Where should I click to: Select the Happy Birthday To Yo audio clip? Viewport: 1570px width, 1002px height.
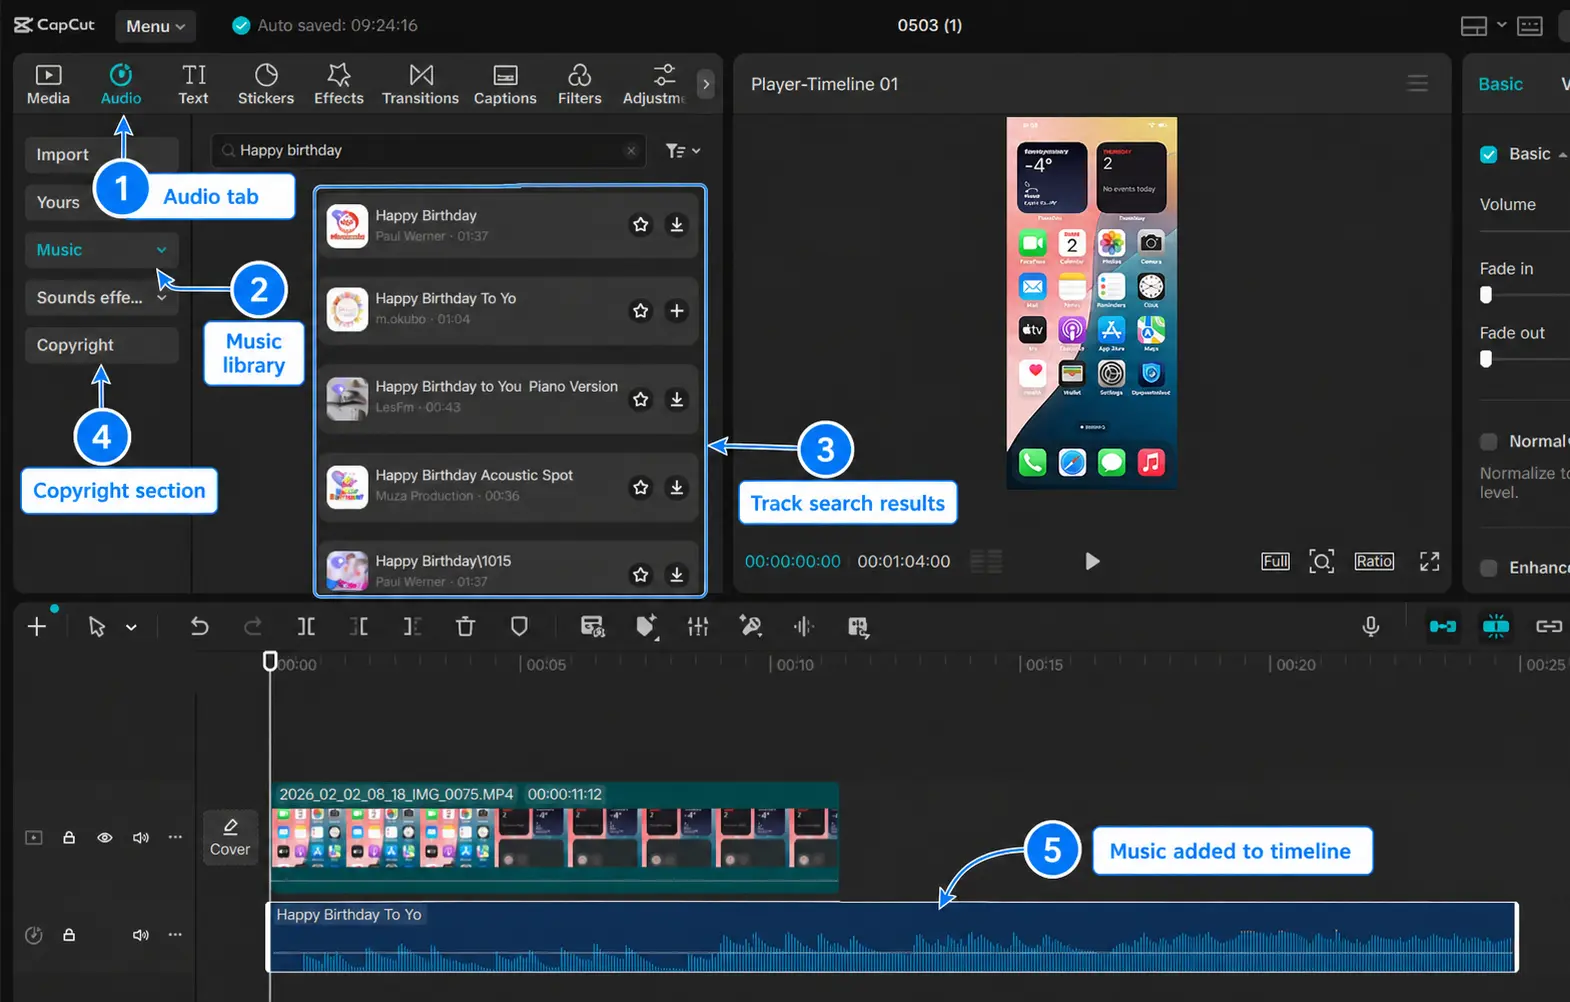(x=892, y=937)
